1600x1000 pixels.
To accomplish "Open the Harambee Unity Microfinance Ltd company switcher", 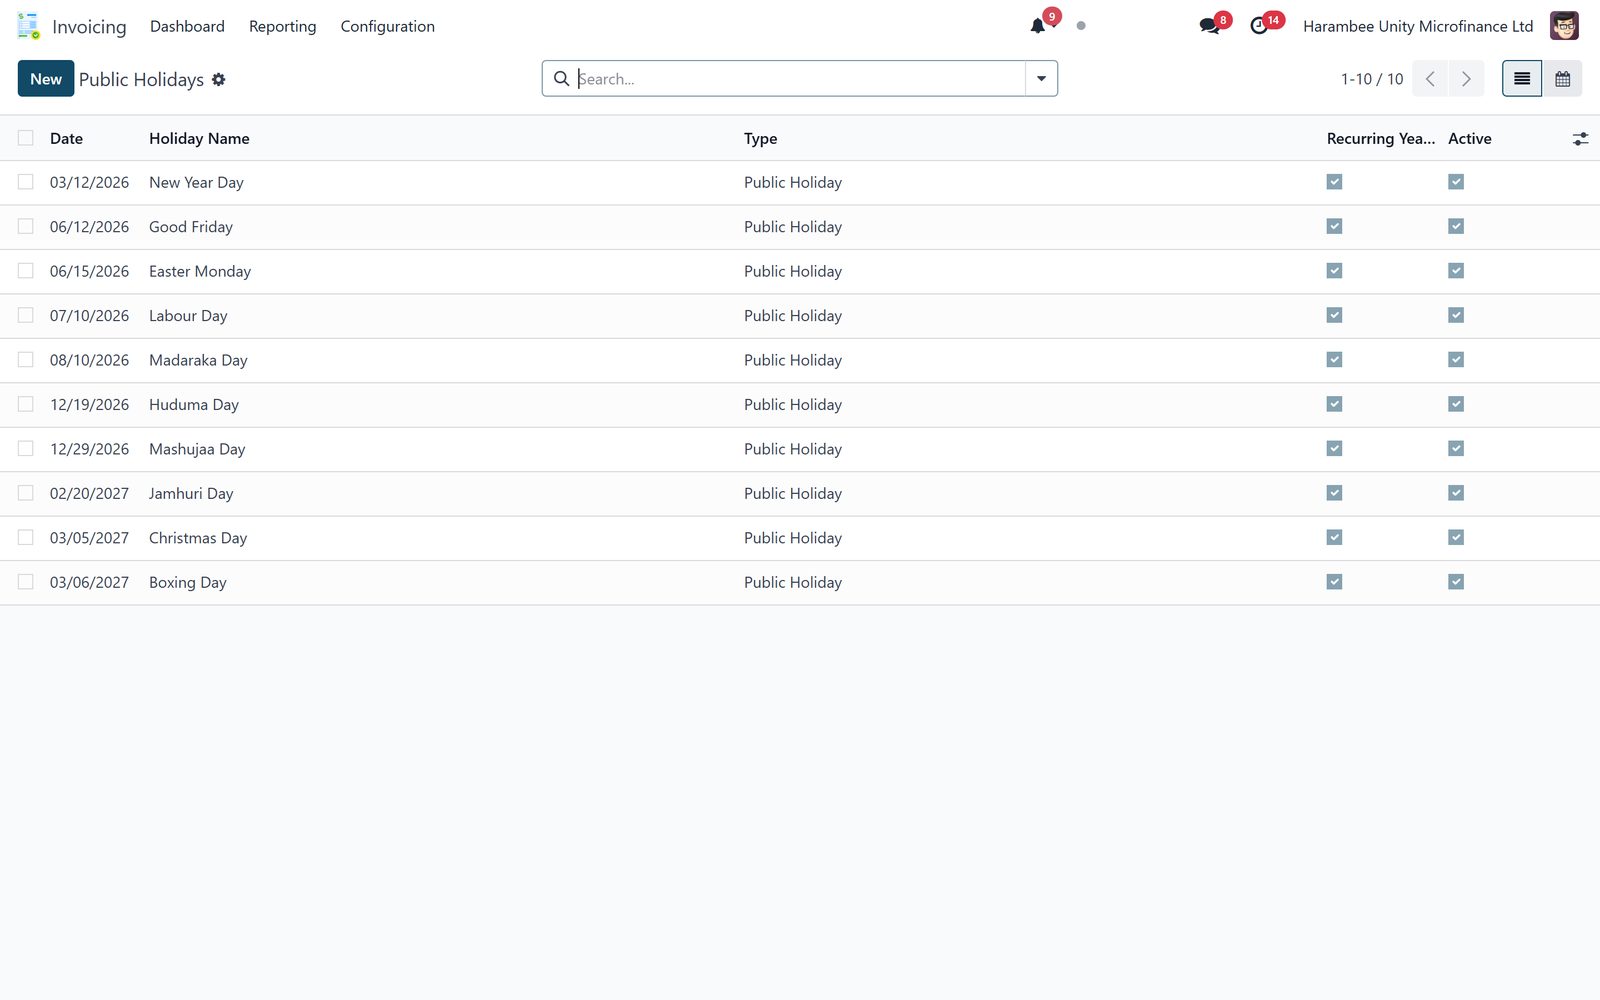I will [x=1418, y=26].
